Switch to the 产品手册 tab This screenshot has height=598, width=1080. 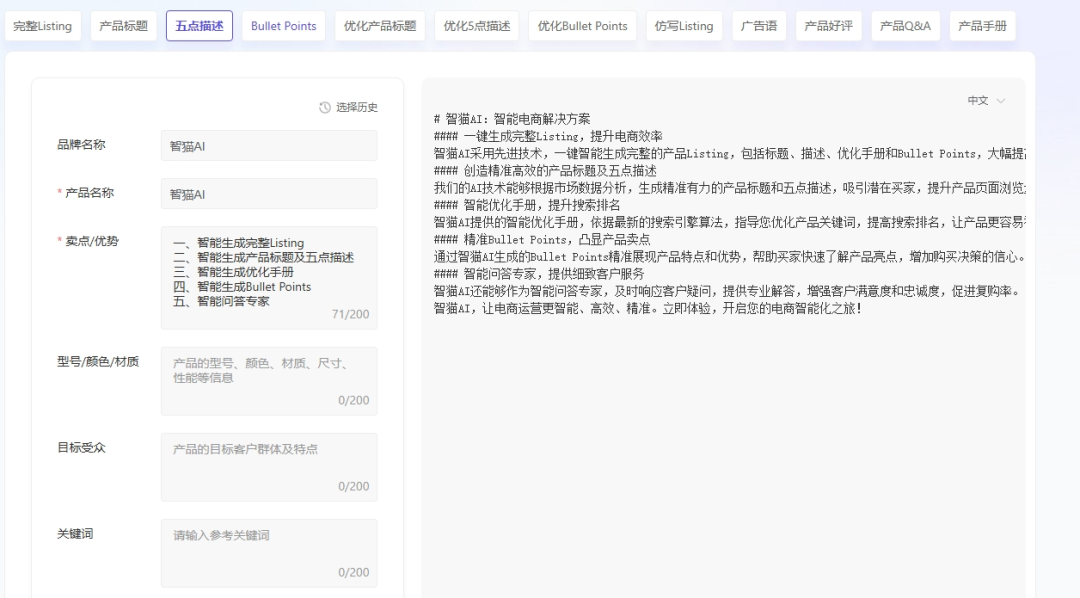tap(982, 26)
